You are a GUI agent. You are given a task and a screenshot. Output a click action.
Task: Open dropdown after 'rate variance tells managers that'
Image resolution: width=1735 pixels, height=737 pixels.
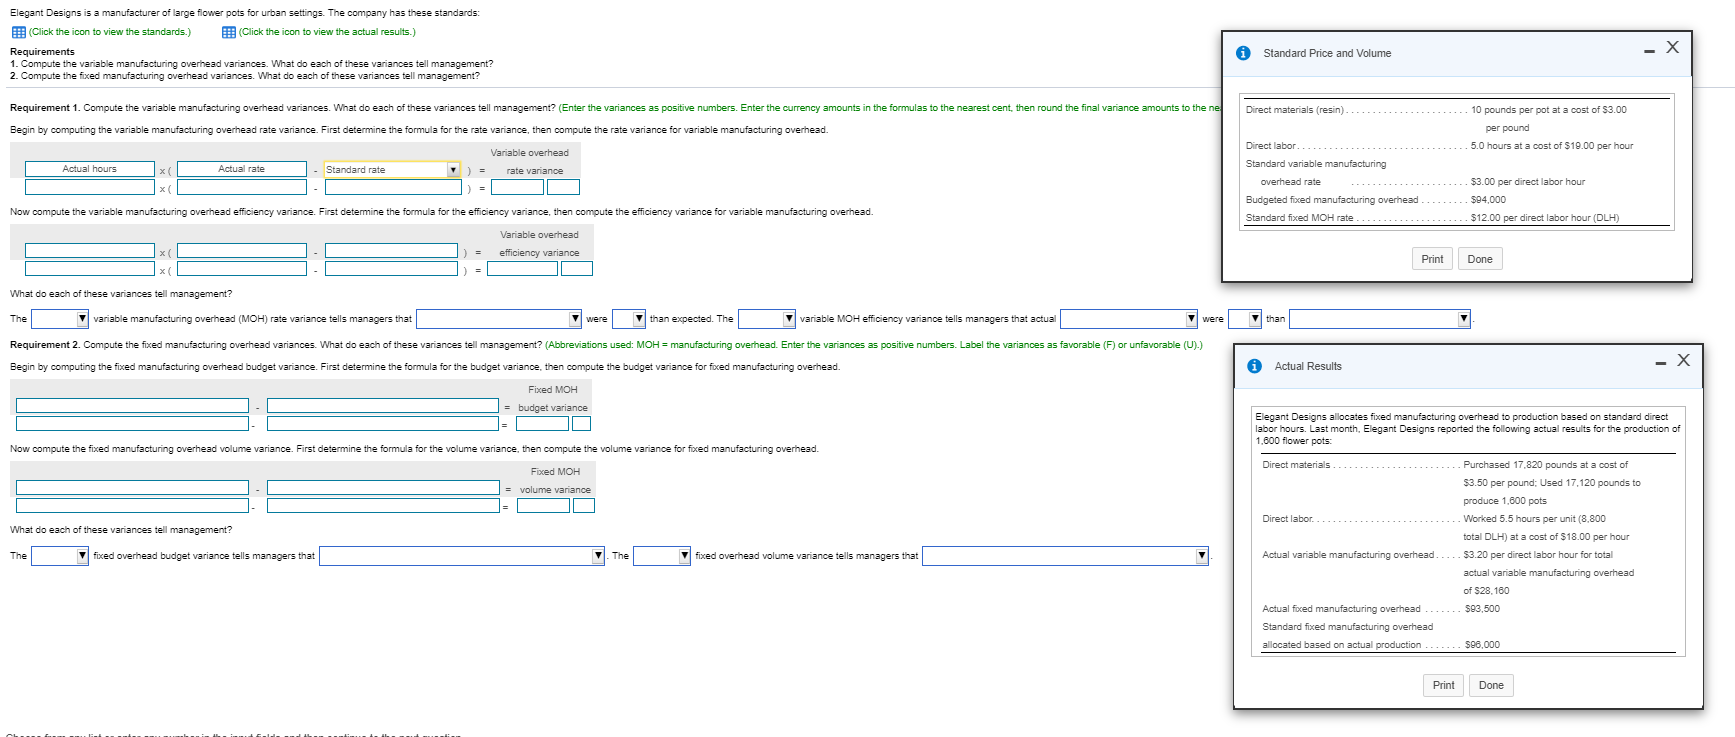pyautogui.click(x=499, y=319)
